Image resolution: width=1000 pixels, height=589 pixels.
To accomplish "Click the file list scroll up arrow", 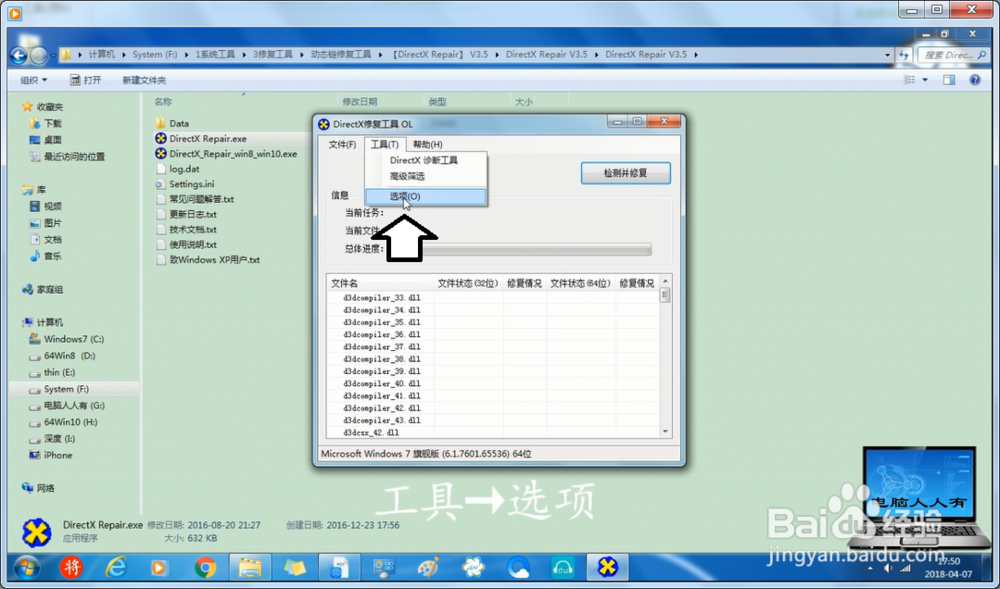I will (x=665, y=281).
